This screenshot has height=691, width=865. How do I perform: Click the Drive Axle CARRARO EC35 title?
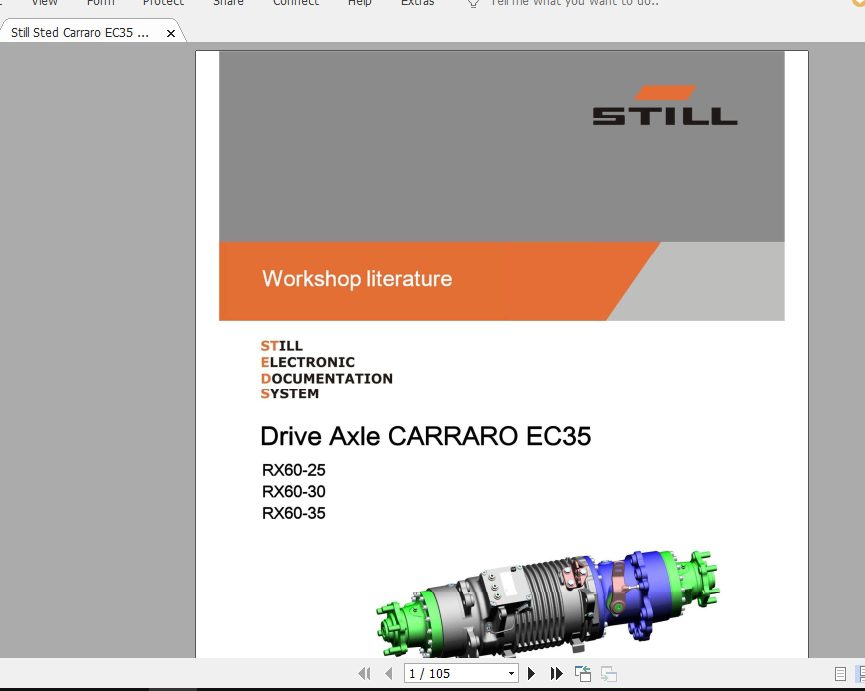[x=425, y=436]
